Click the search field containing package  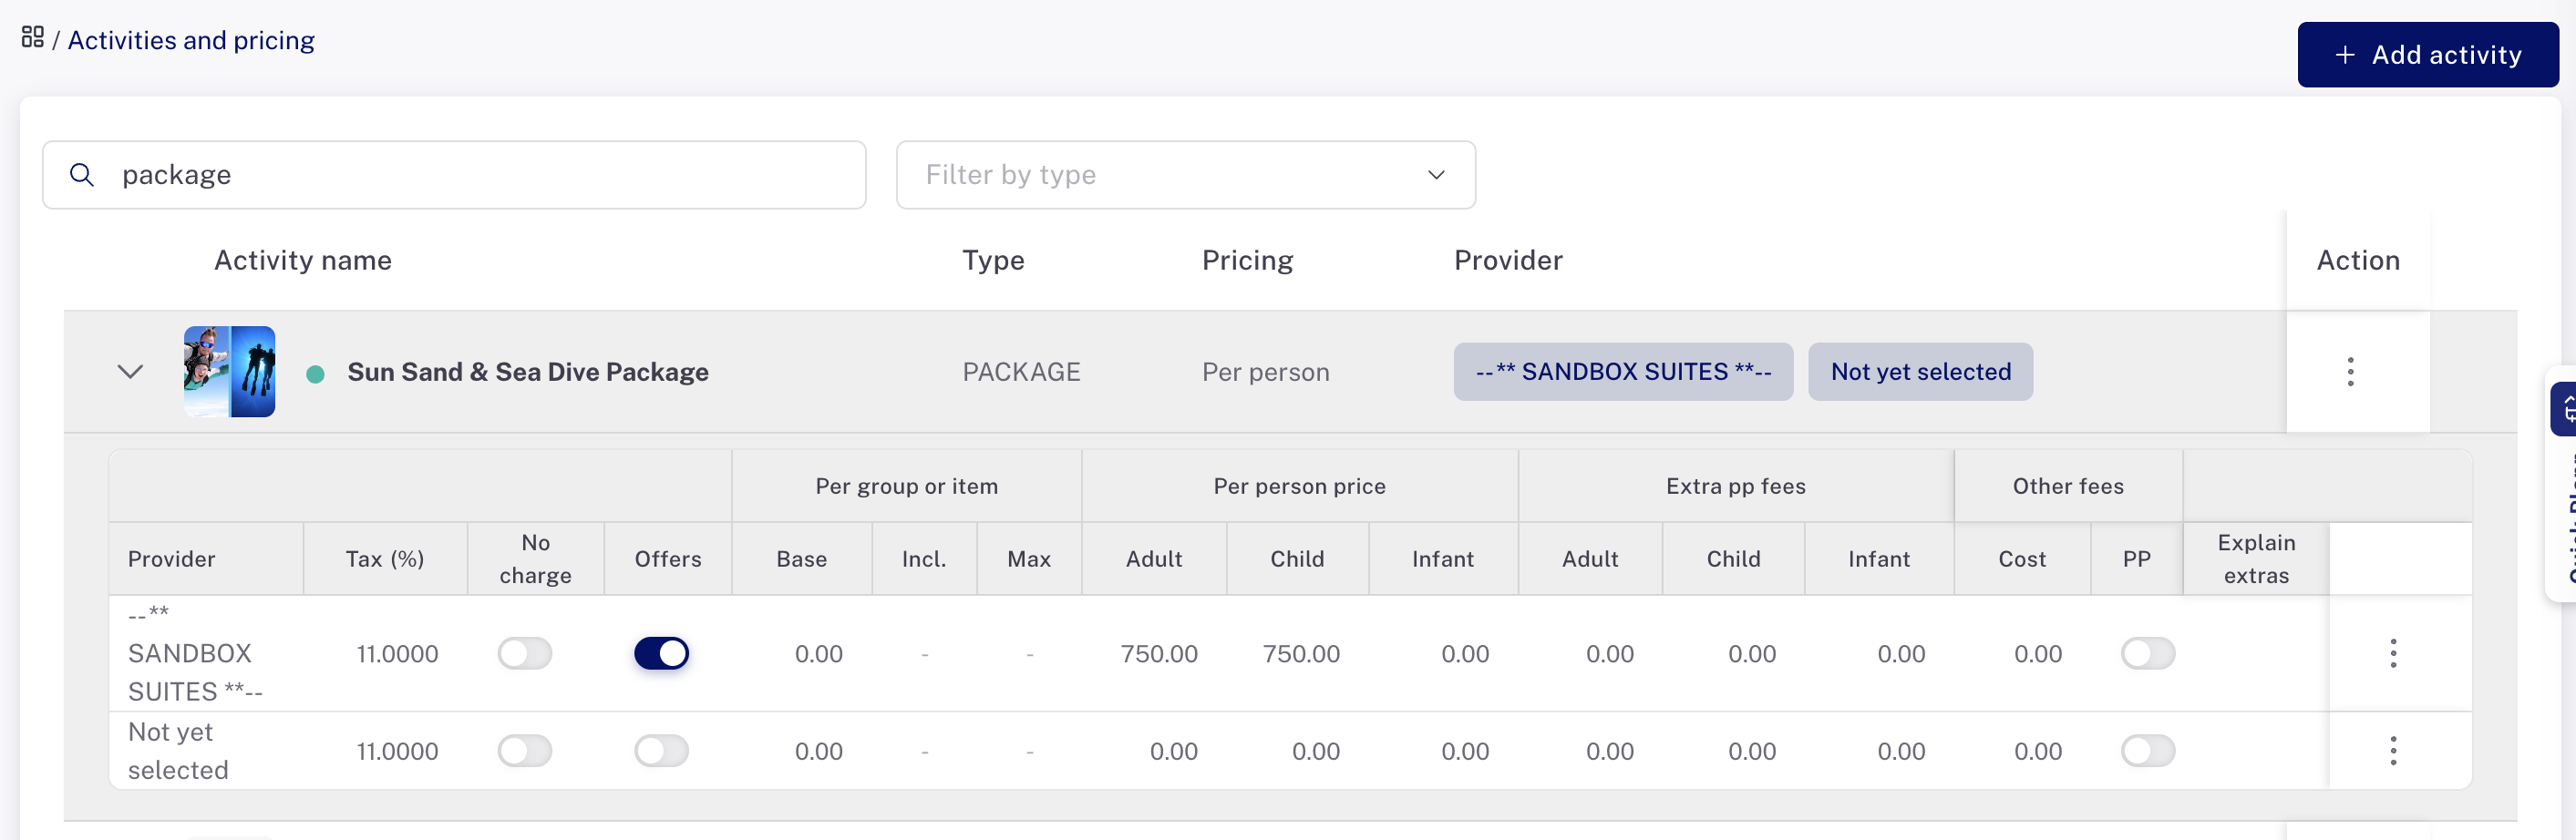(454, 175)
